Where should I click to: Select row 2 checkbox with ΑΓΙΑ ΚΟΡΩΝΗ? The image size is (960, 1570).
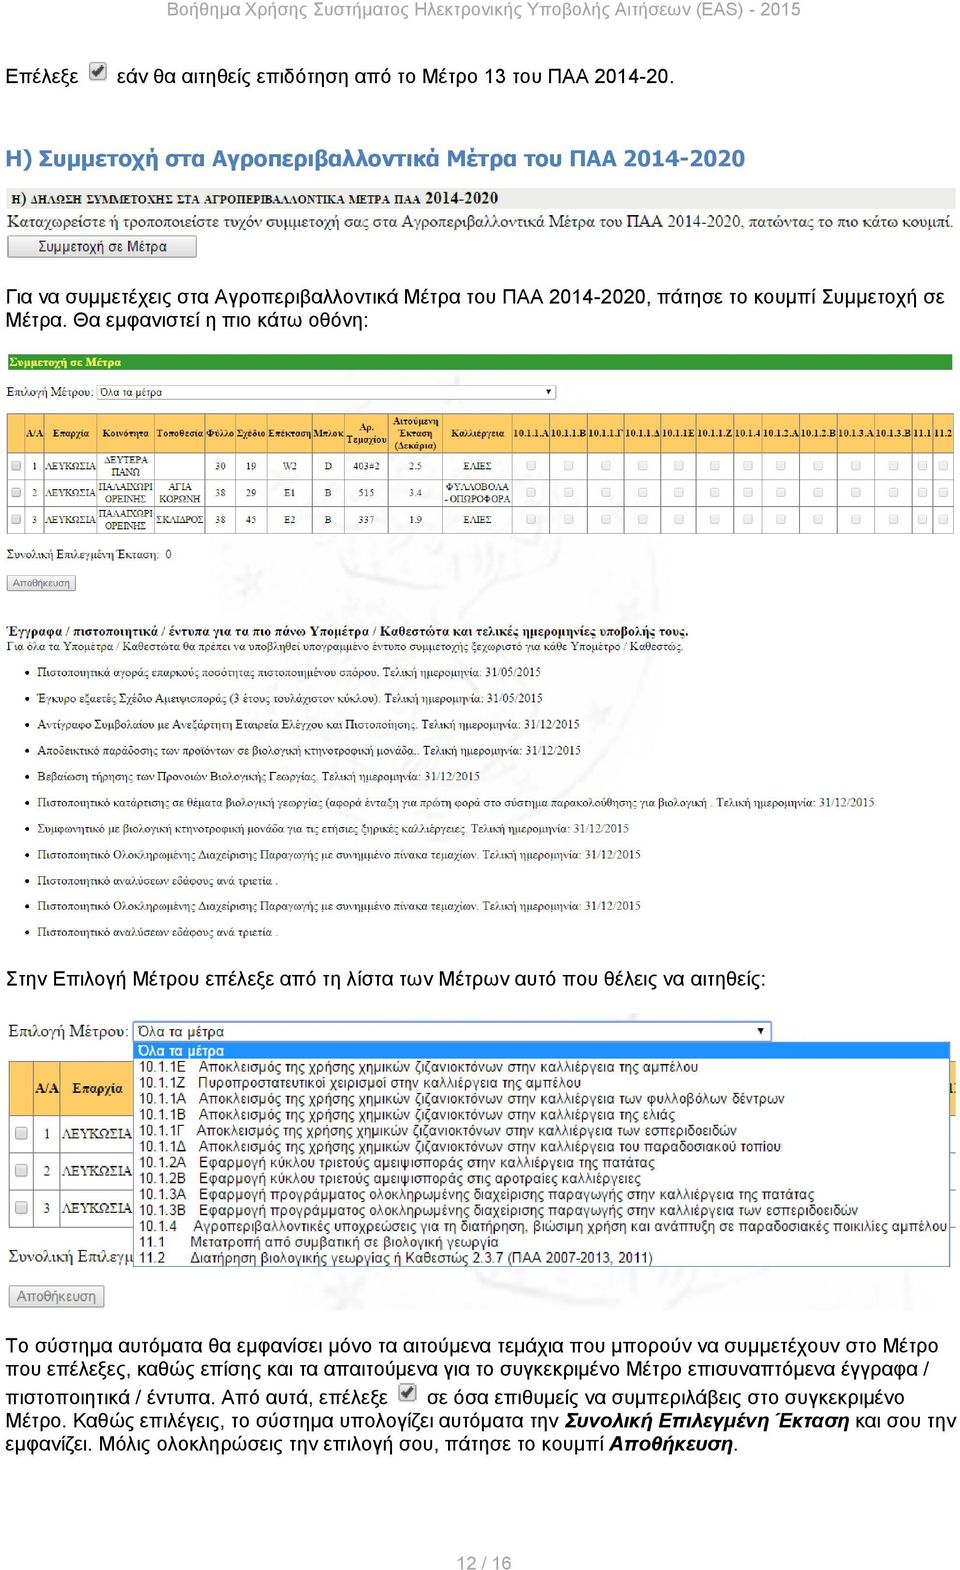pyautogui.click(x=16, y=492)
